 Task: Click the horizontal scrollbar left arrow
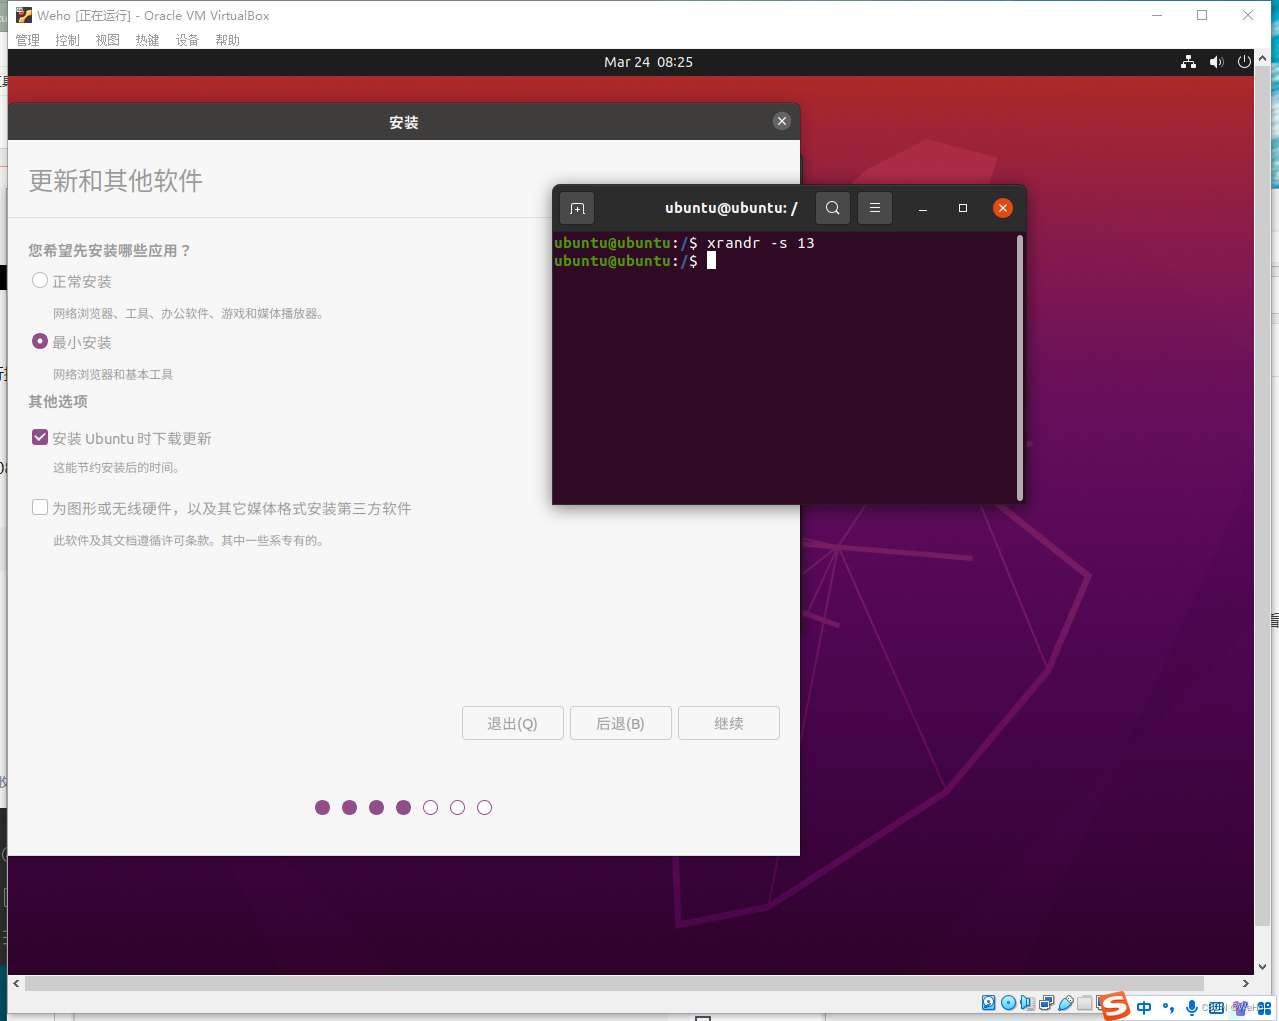click(x=16, y=983)
